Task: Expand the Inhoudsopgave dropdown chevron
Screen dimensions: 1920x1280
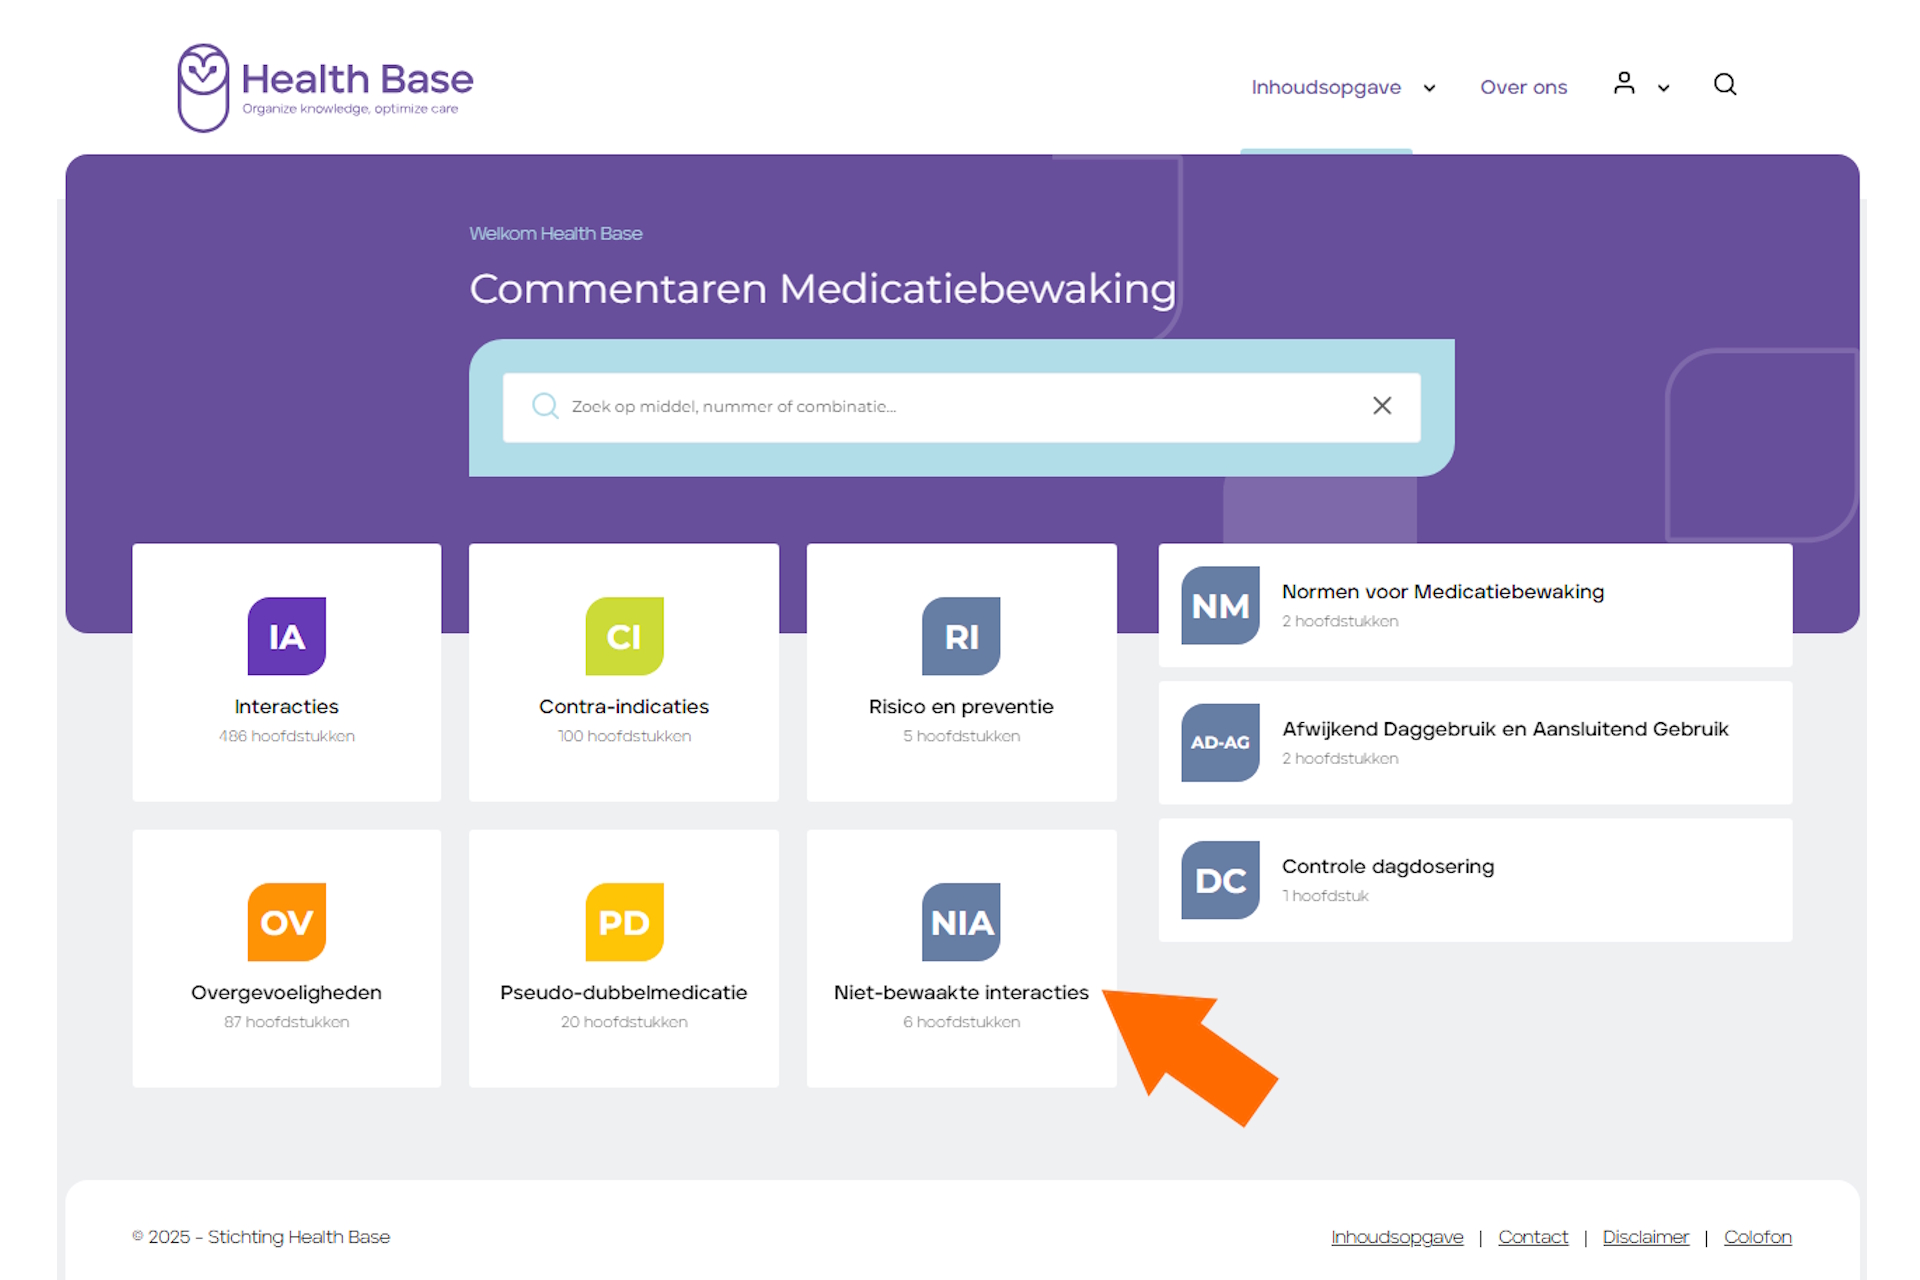Action: (1430, 88)
